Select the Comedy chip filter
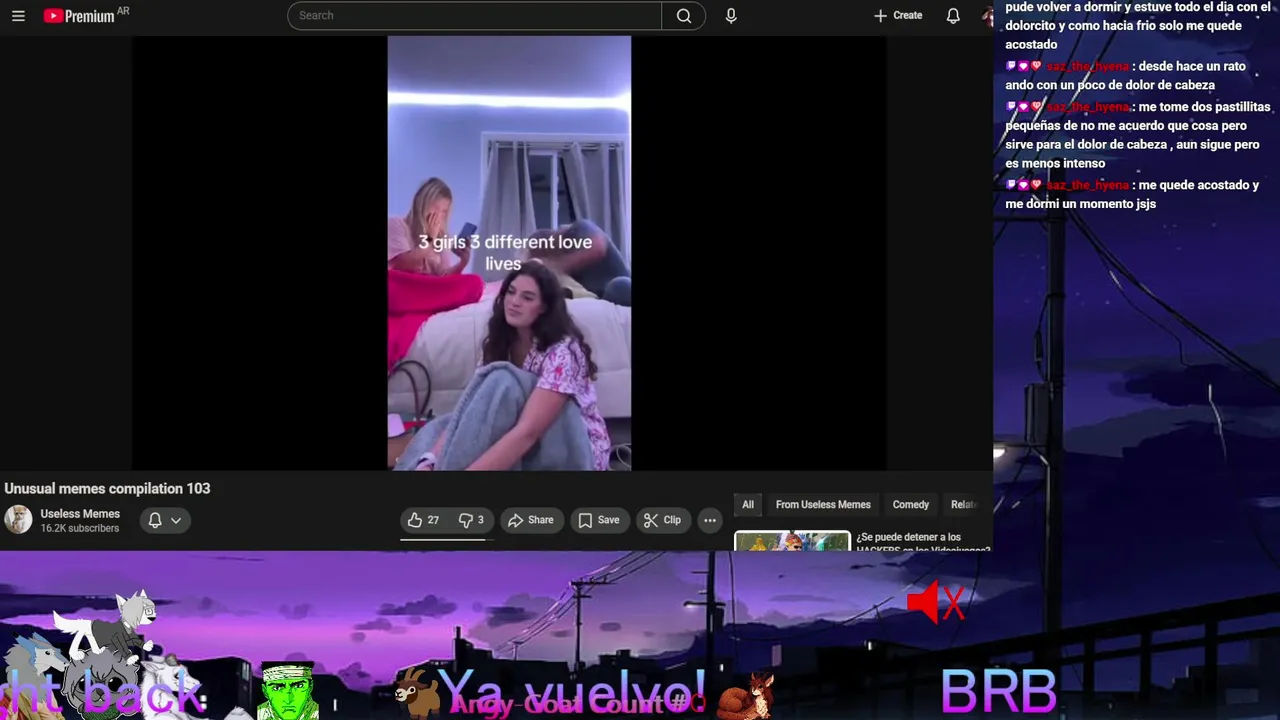 click(x=911, y=505)
